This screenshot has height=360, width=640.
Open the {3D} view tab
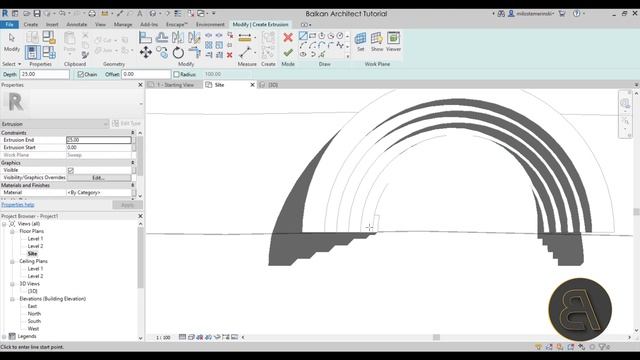273,85
